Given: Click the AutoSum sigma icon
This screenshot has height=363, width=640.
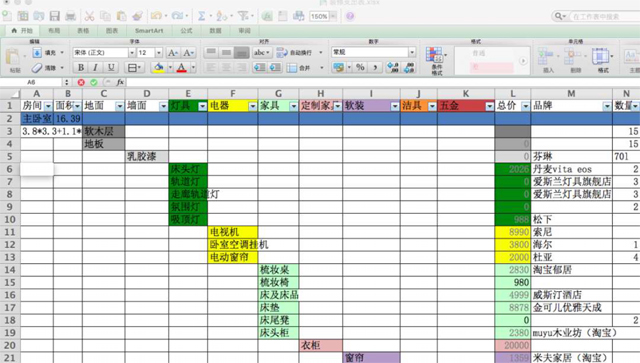Looking at the screenshot, I should [x=202, y=16].
